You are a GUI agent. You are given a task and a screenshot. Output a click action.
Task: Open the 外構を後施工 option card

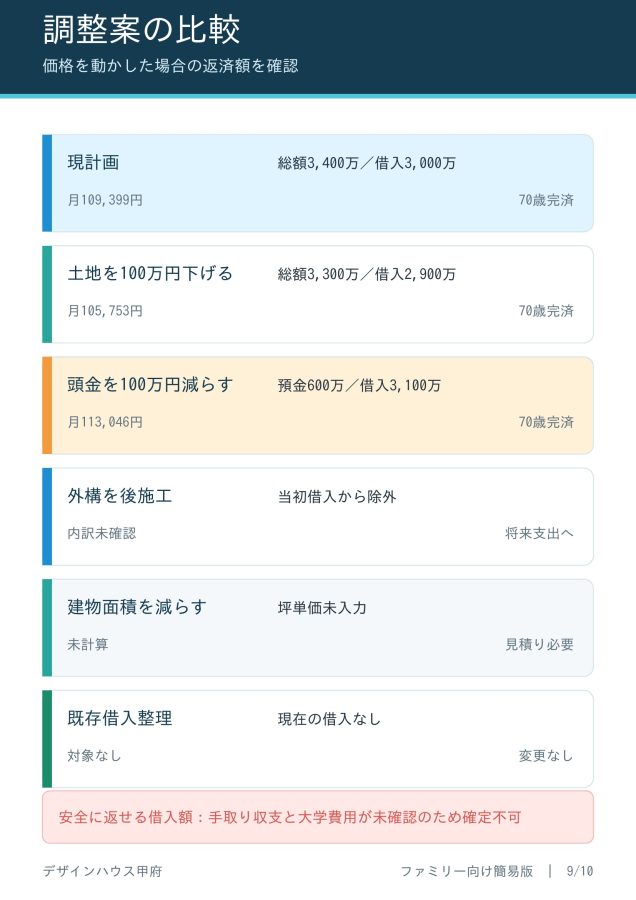[317, 517]
